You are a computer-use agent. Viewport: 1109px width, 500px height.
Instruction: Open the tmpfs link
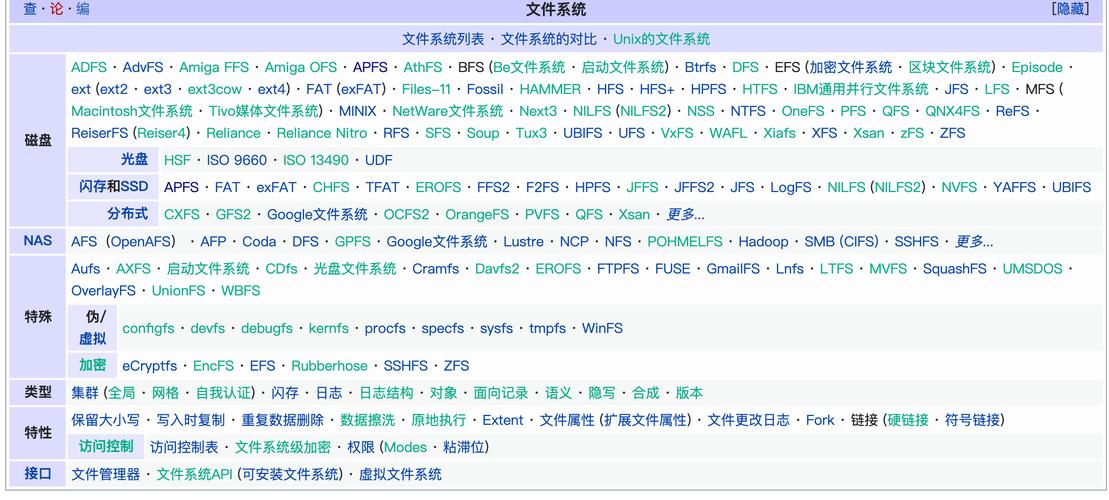coord(547,328)
